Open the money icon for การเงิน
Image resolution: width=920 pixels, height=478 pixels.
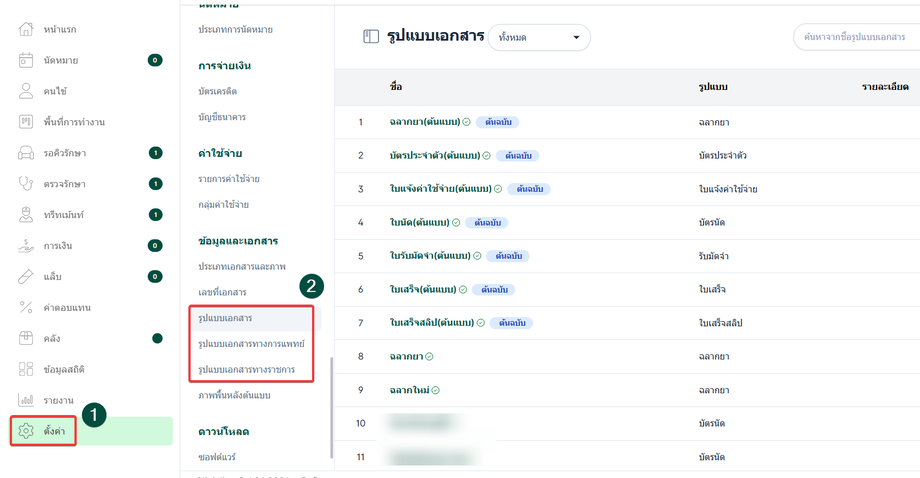[27, 245]
